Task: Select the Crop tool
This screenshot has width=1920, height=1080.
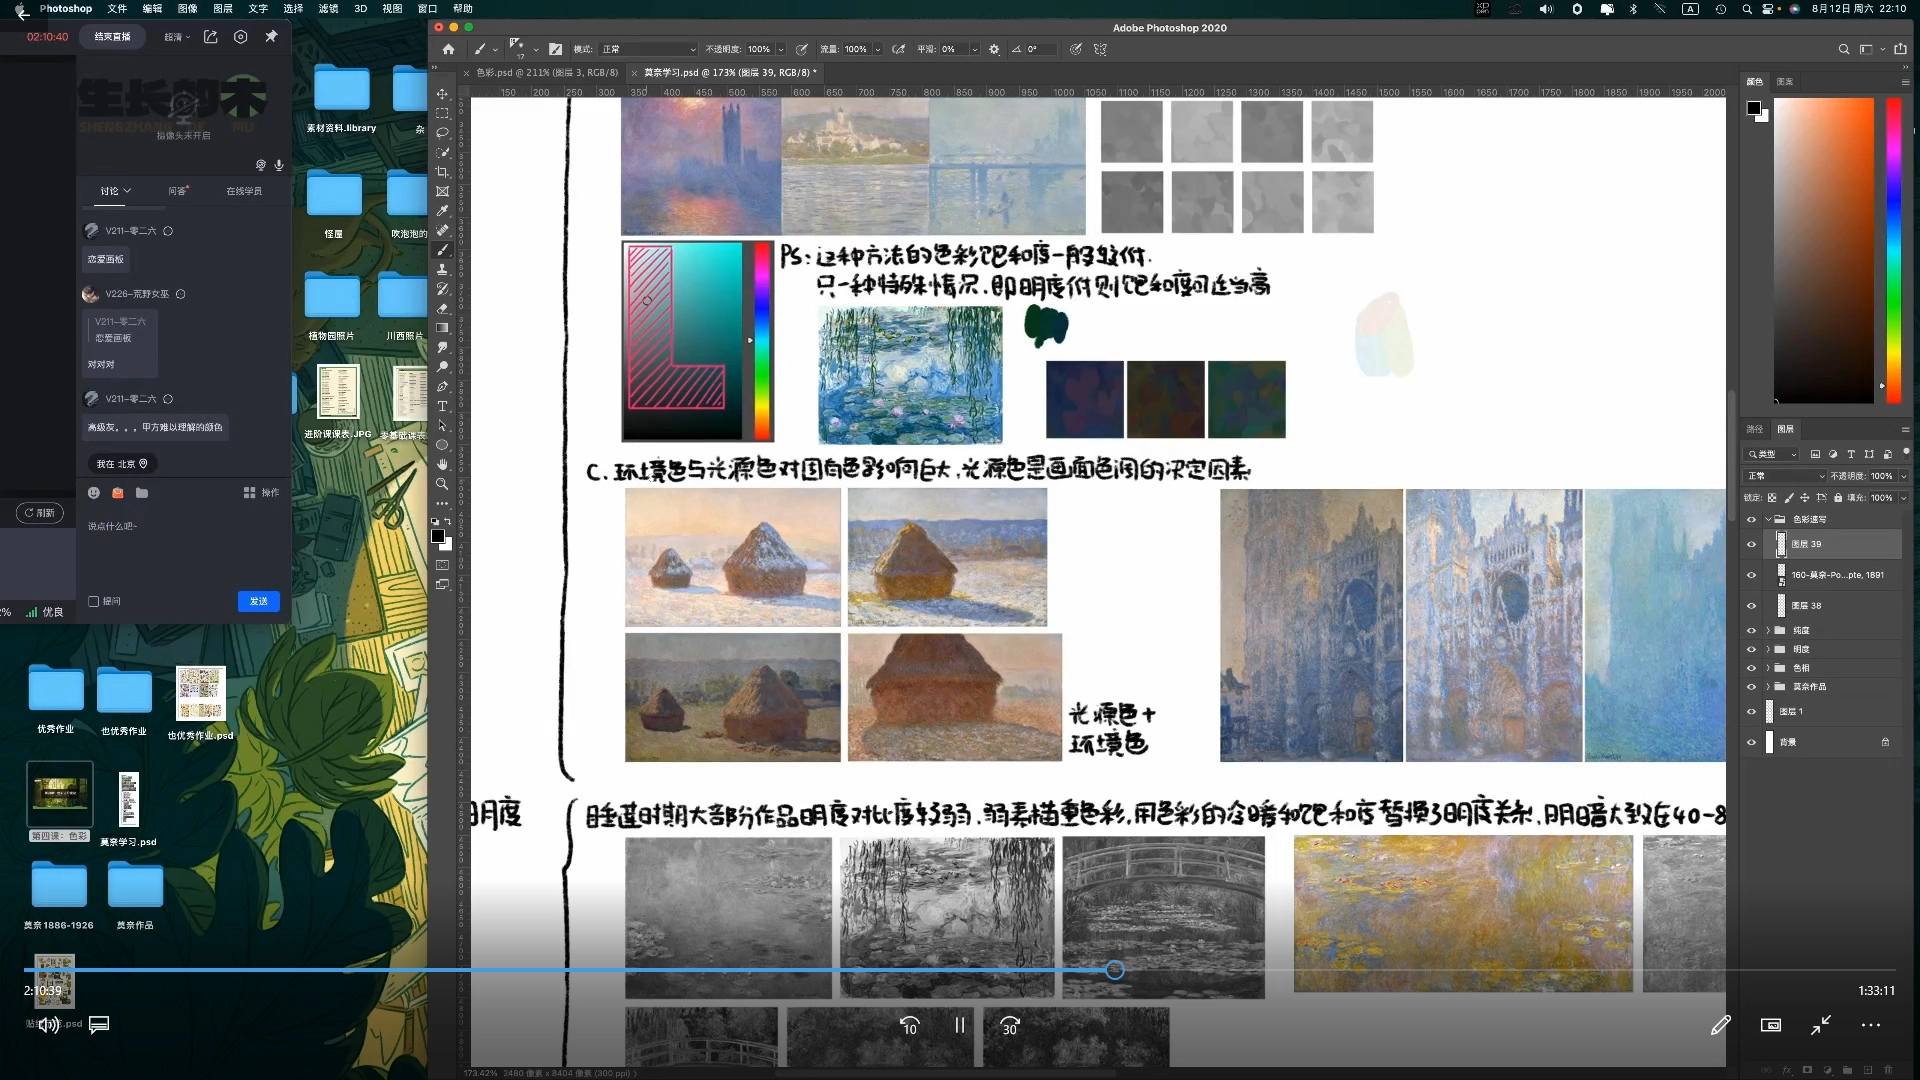Action: 442,171
